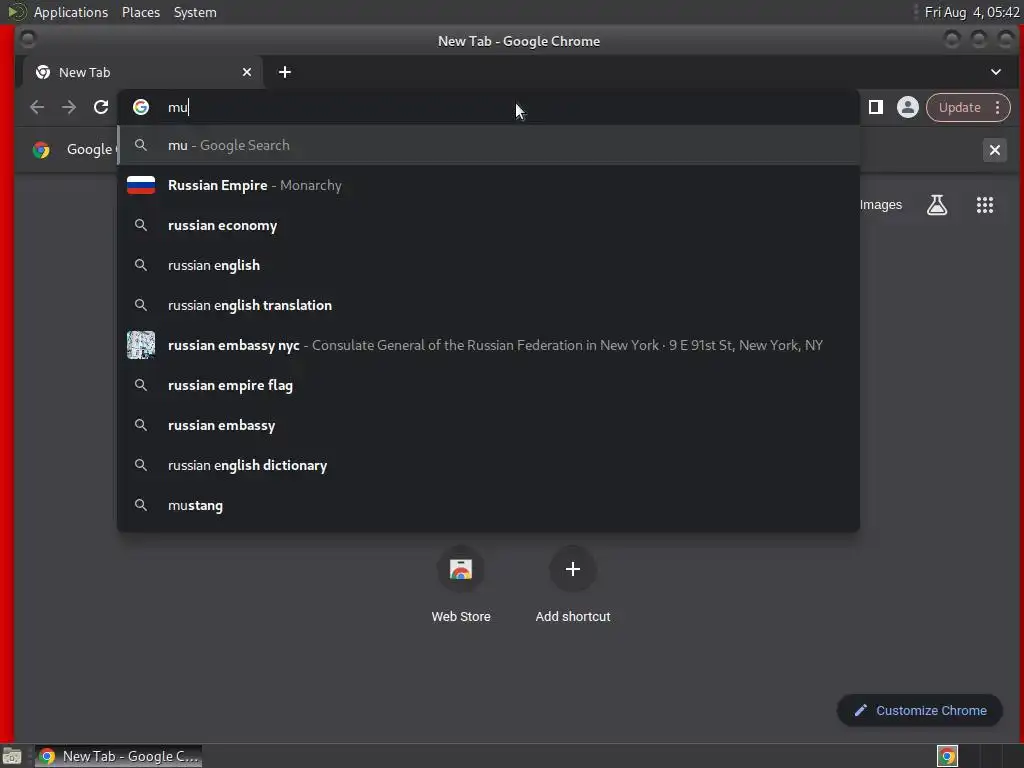
Task: Open the Chrome three-dot menu
Action: [x=997, y=108]
